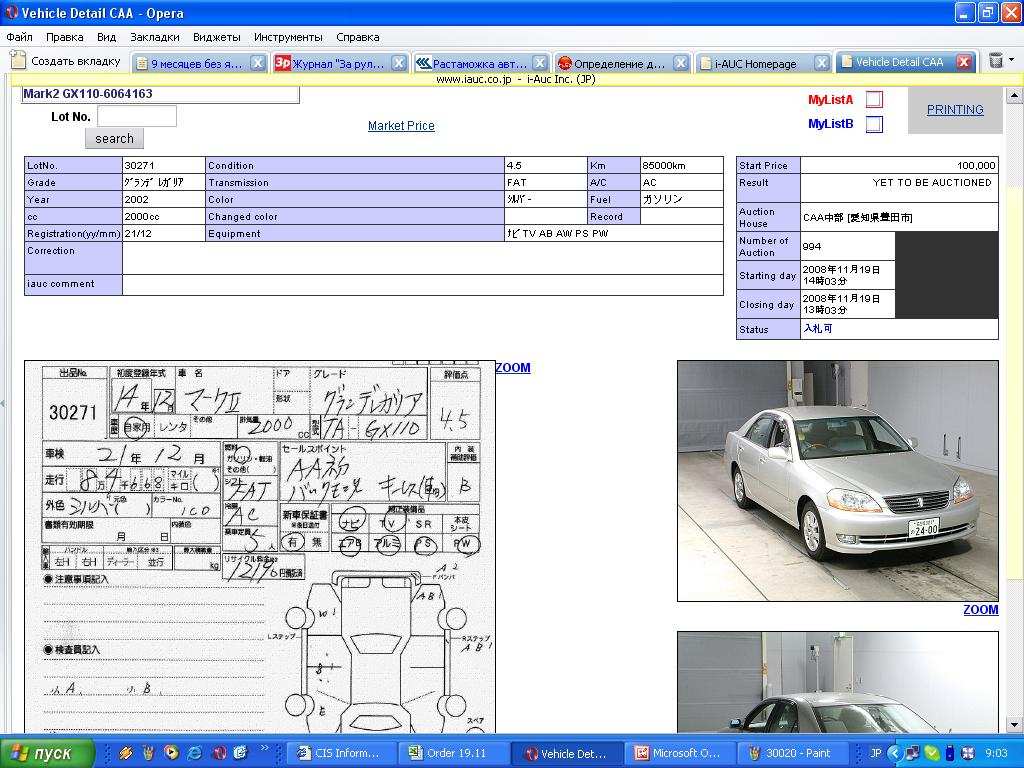This screenshot has height=768, width=1024.
Task: Click the Opera panel toggle on left edge
Action: (3, 403)
